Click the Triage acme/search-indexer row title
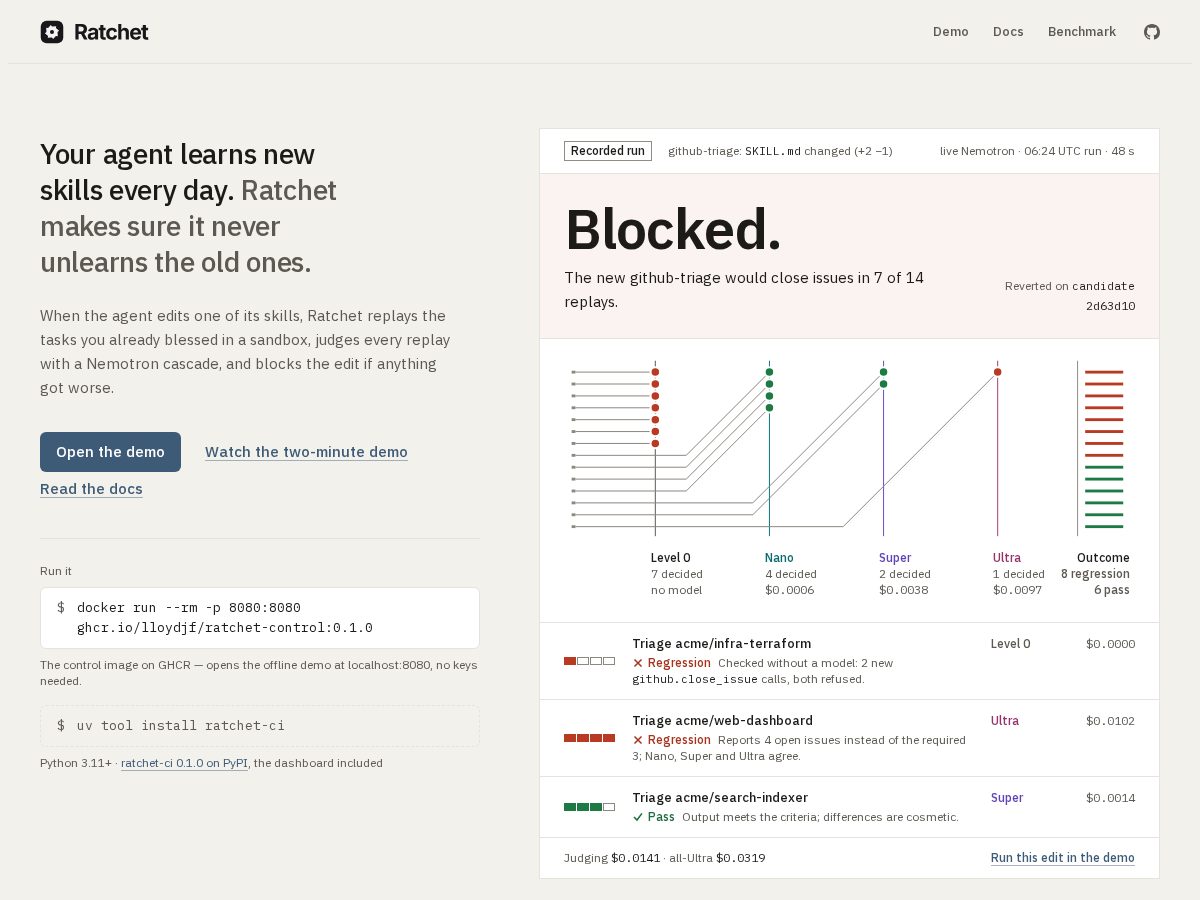This screenshot has width=1200, height=900. click(x=720, y=798)
